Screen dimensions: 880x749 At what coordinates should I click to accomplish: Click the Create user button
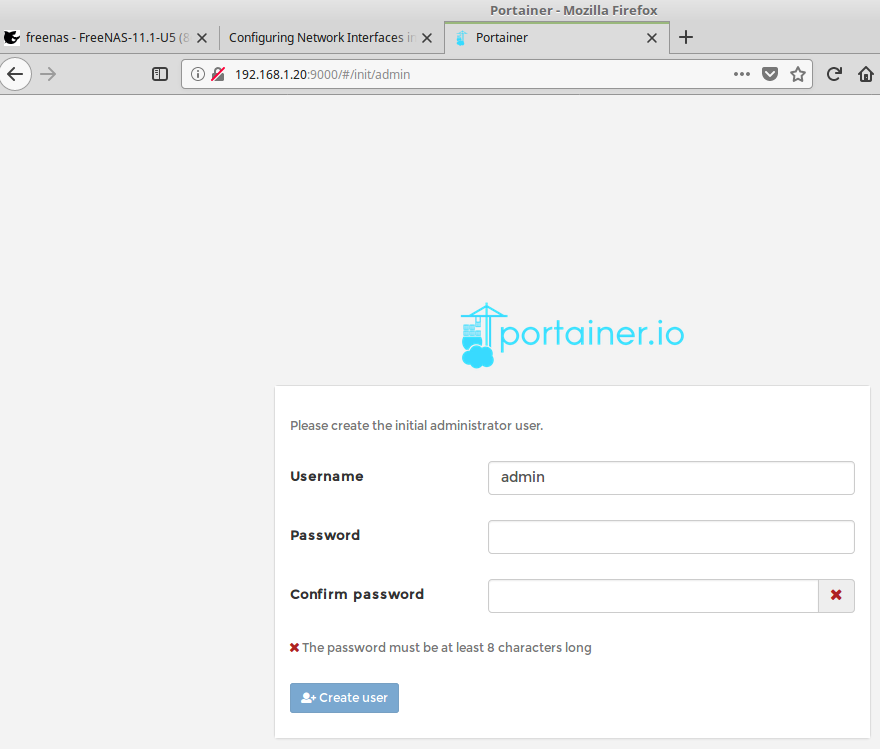[x=345, y=698]
